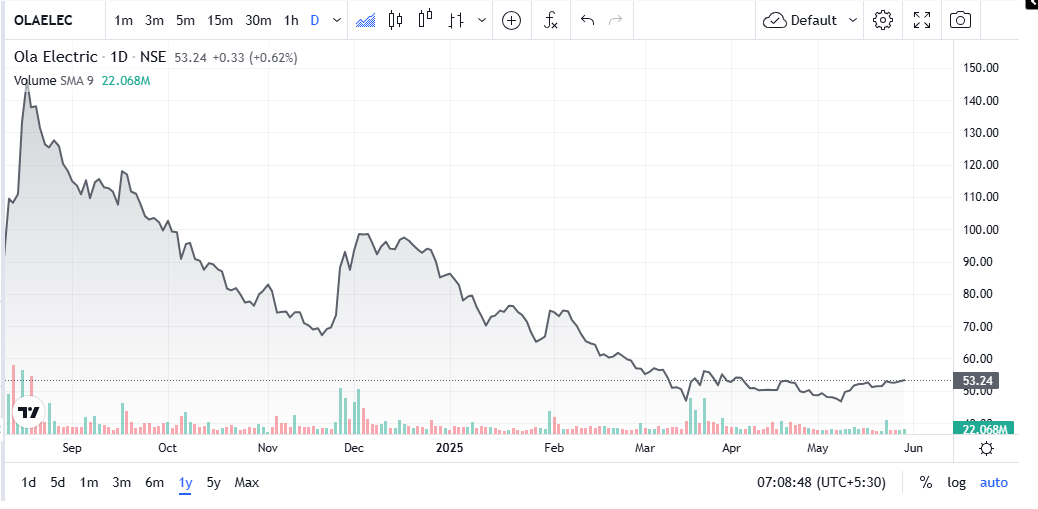Expand the chart style dropdown arrow
Screen dimensions: 1038x509
(x=482, y=21)
